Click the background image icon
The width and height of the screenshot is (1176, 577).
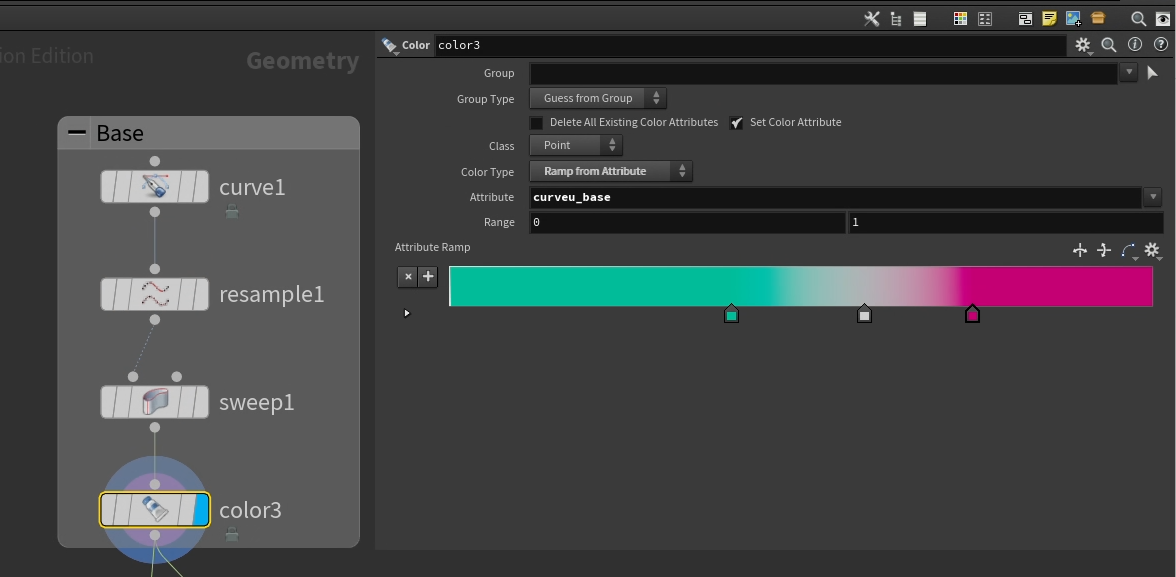tap(1074, 18)
